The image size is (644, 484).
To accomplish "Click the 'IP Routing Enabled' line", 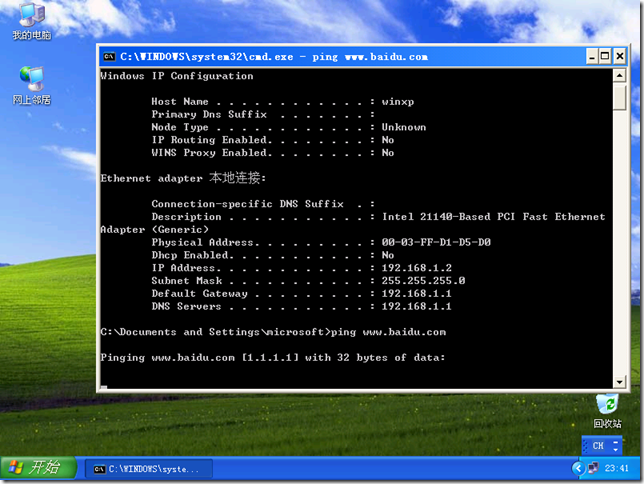I will [x=273, y=140].
